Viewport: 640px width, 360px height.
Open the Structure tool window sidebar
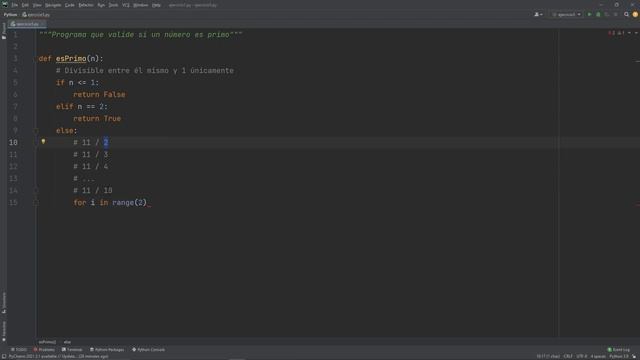pyautogui.click(x=4, y=303)
